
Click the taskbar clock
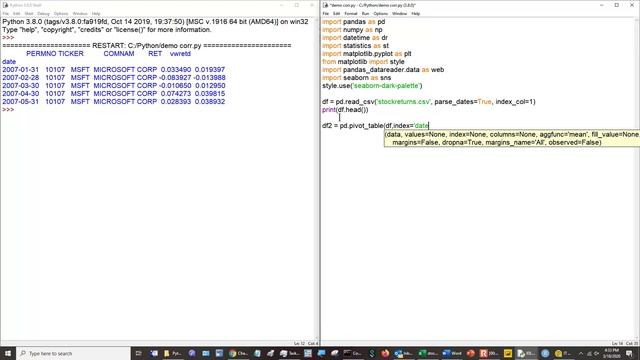click(611, 353)
